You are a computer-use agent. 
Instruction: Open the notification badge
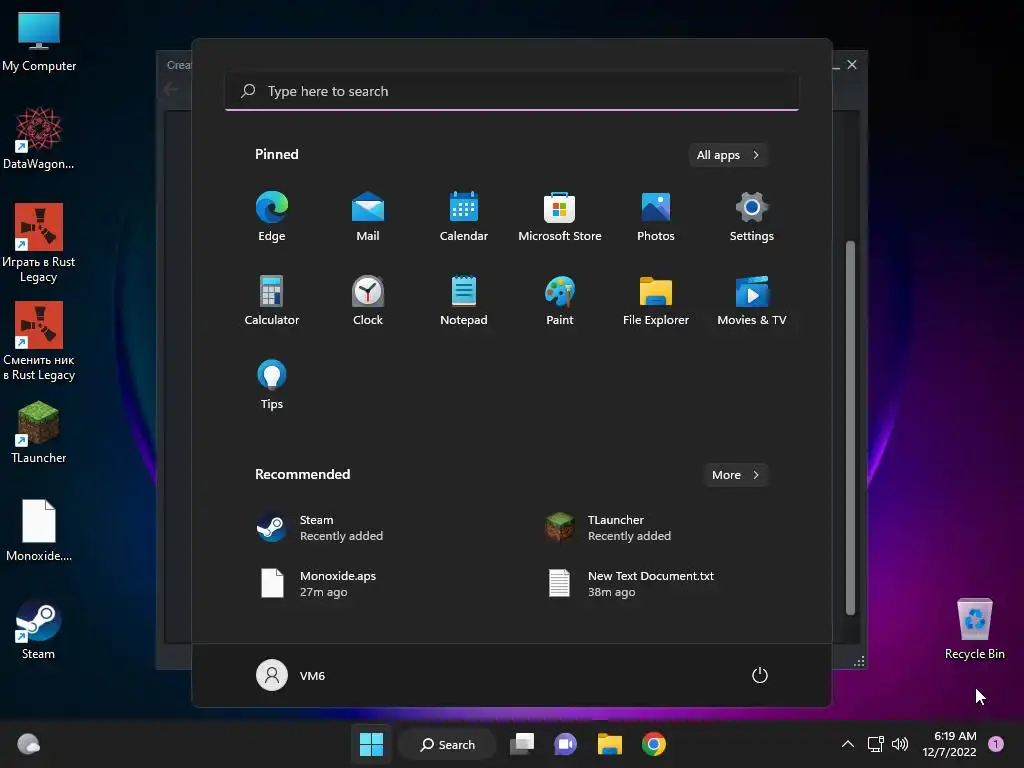click(x=996, y=744)
